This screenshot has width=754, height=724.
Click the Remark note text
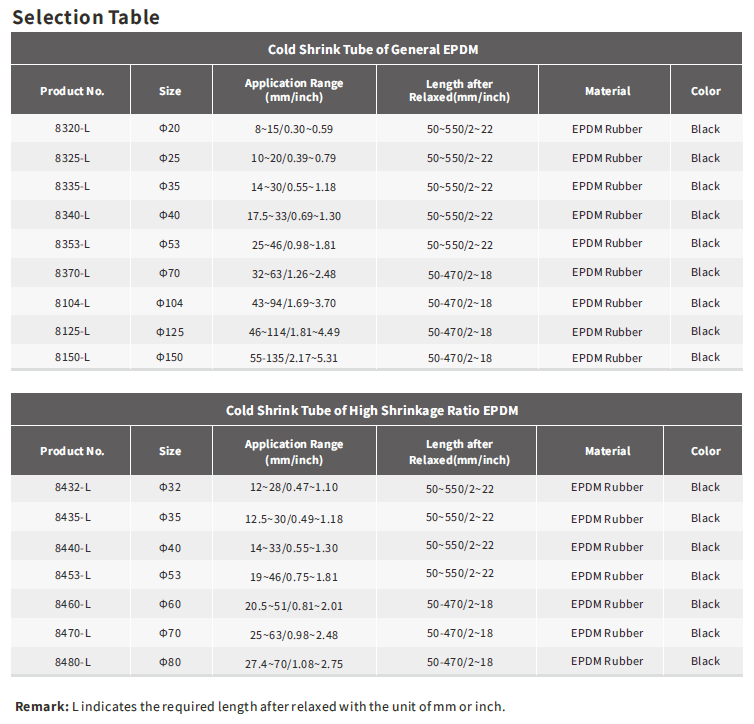(x=260, y=706)
